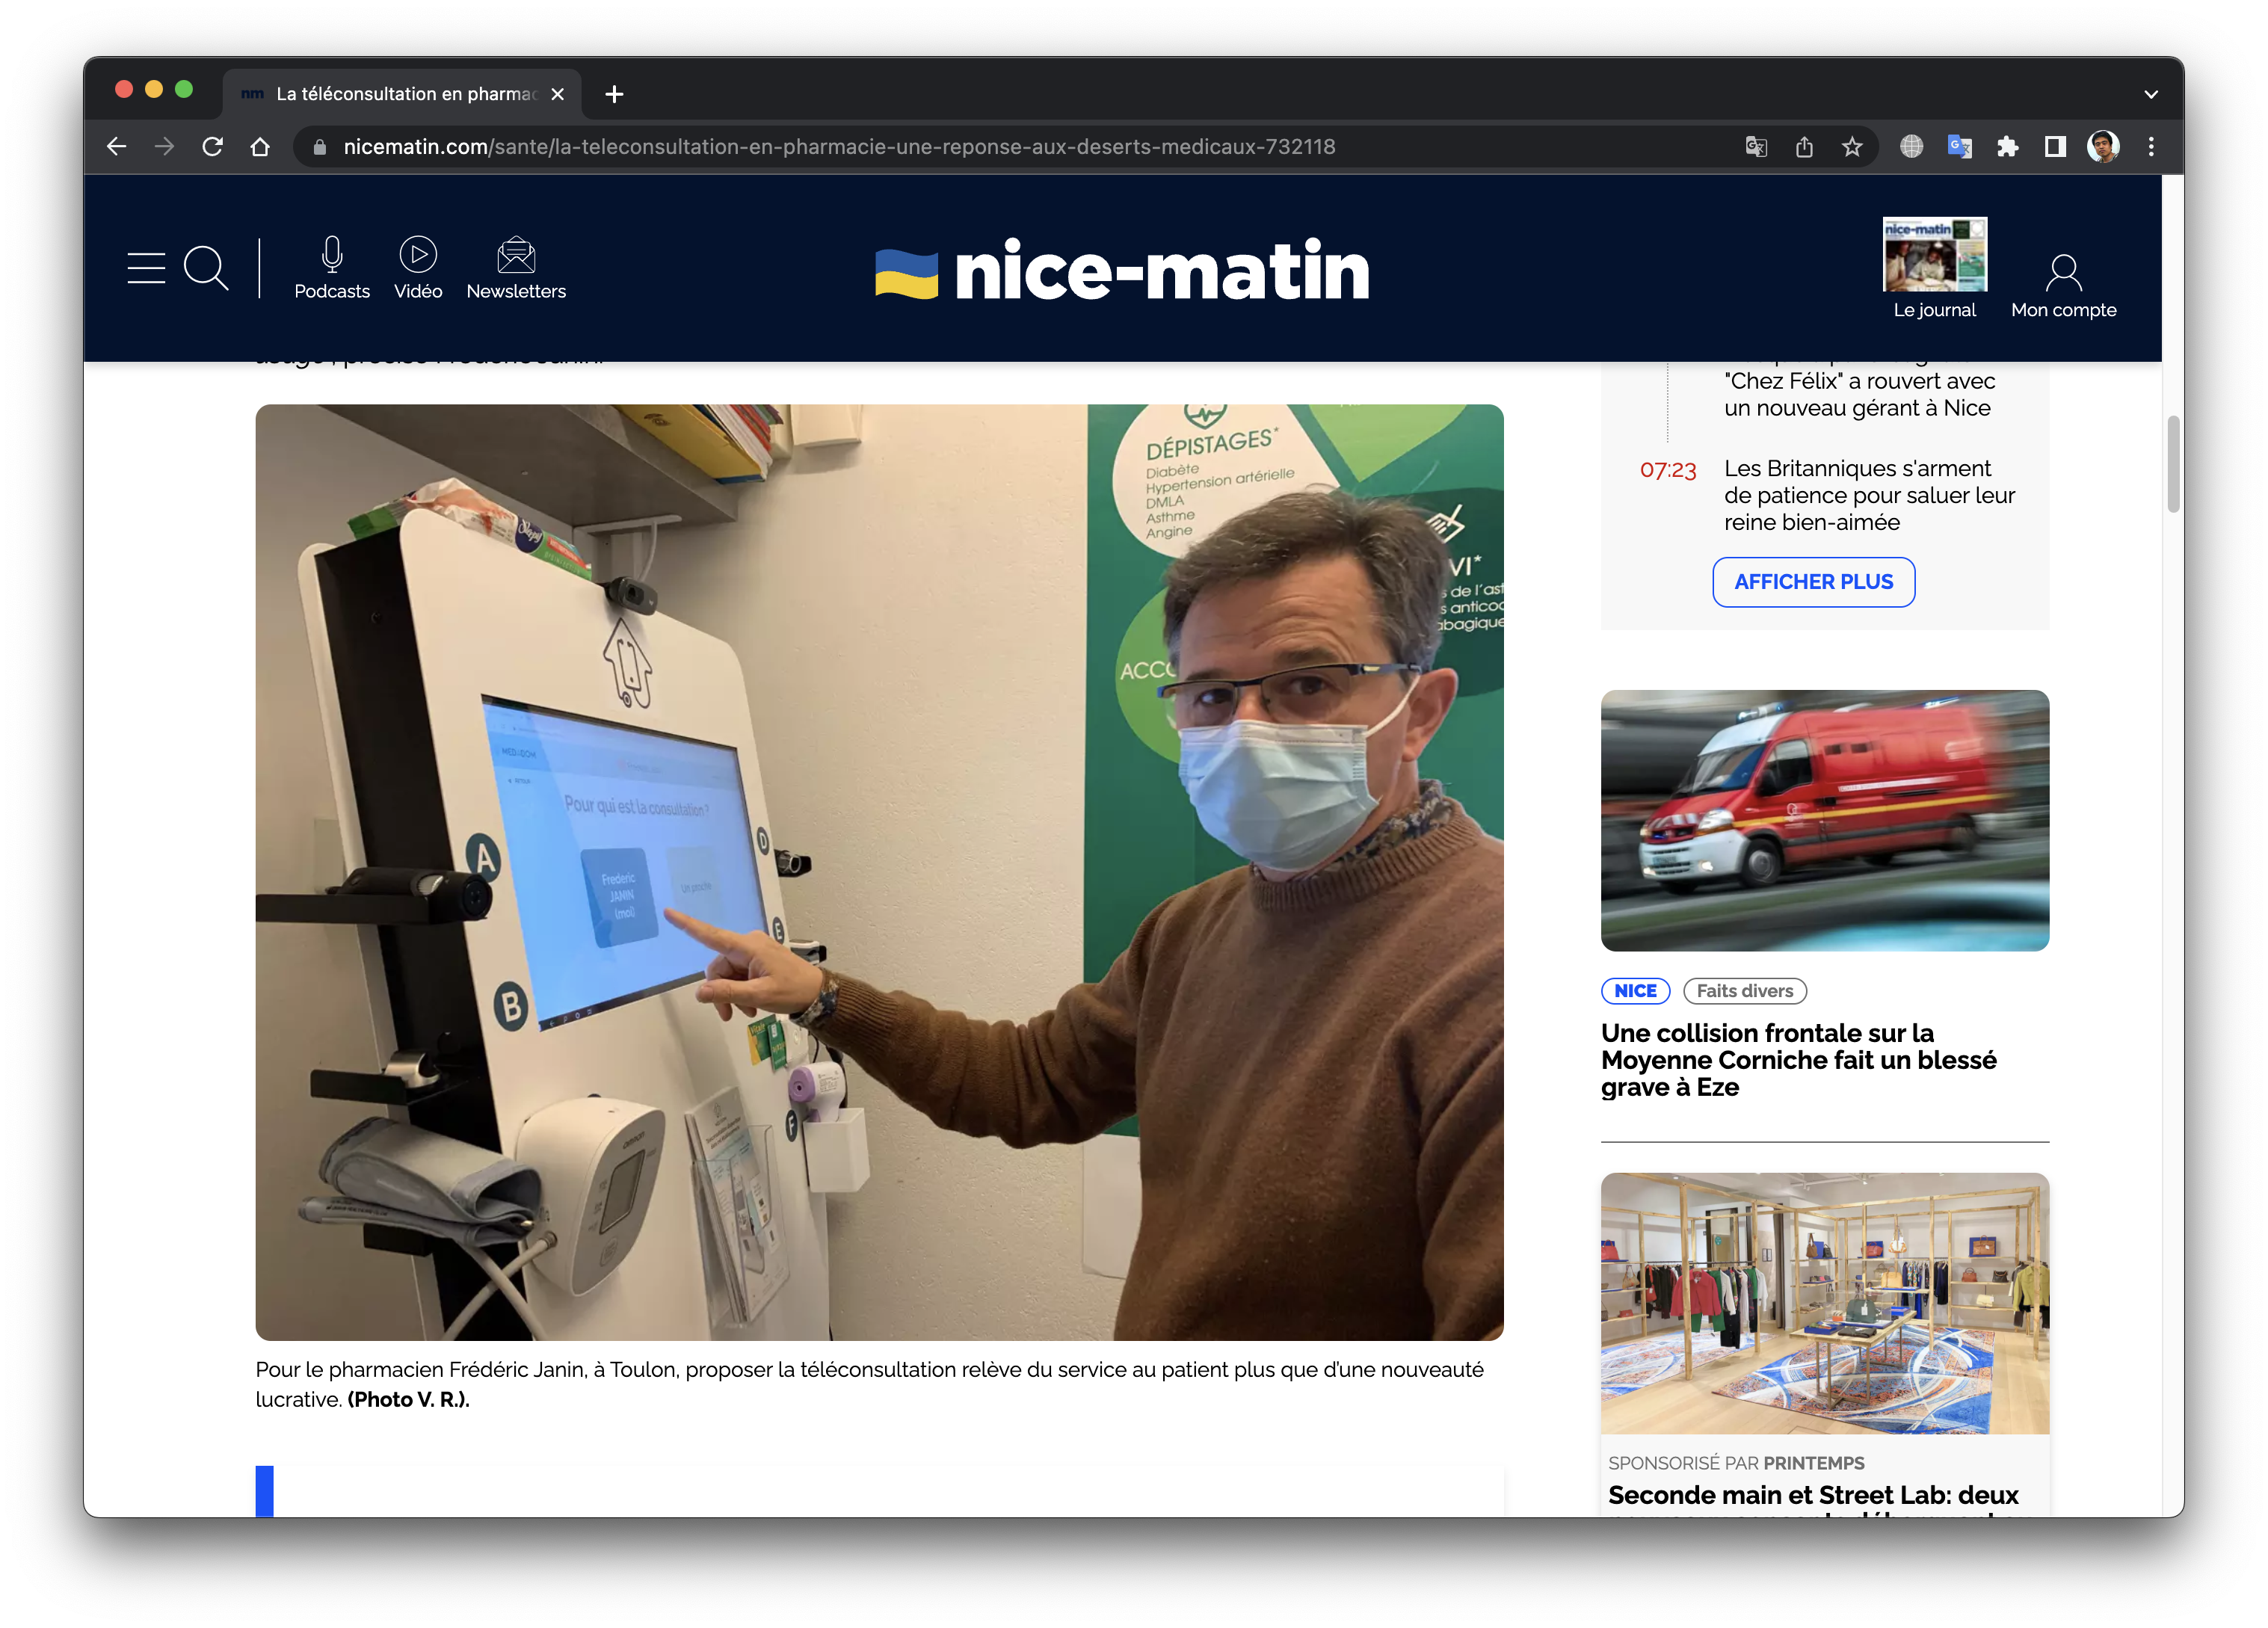Click the red fire truck article image
The width and height of the screenshot is (2268, 1628).
coord(1824,820)
